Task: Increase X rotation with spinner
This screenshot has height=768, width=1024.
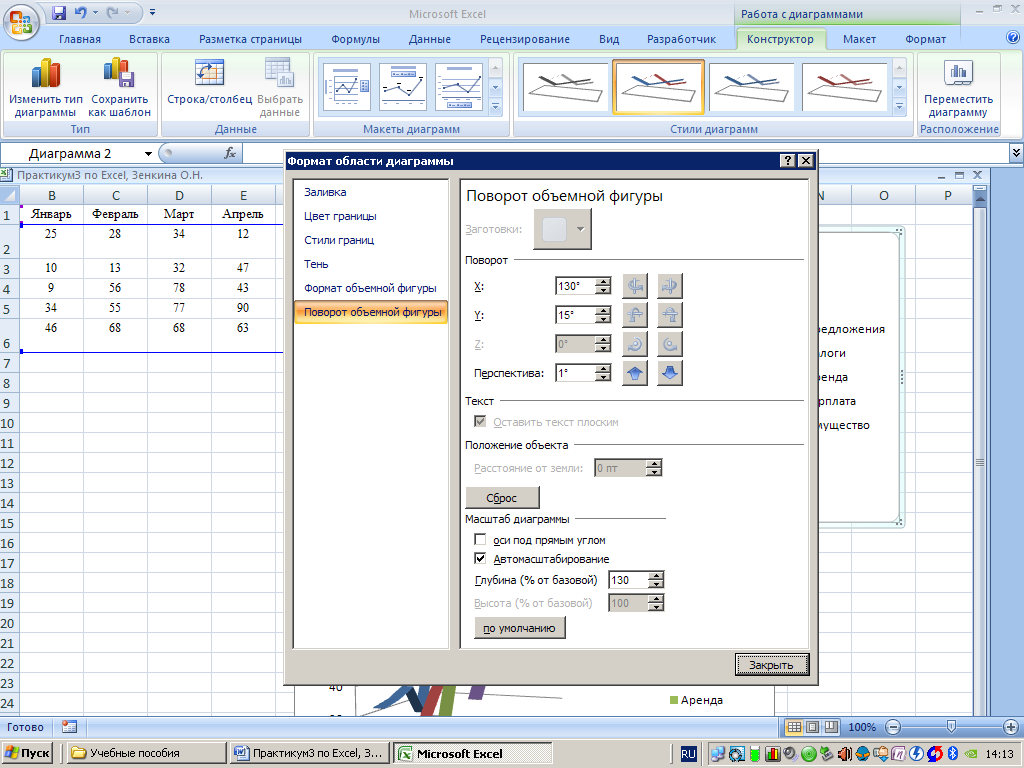Action: point(603,281)
